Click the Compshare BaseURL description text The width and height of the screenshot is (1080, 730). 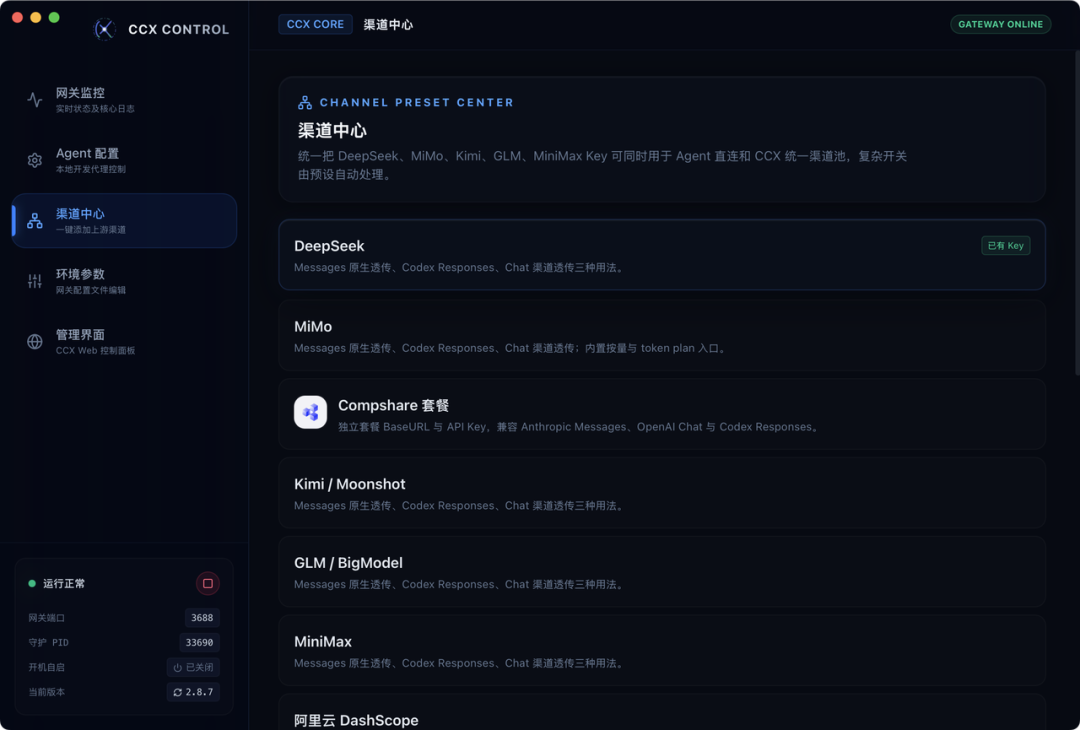coord(580,427)
